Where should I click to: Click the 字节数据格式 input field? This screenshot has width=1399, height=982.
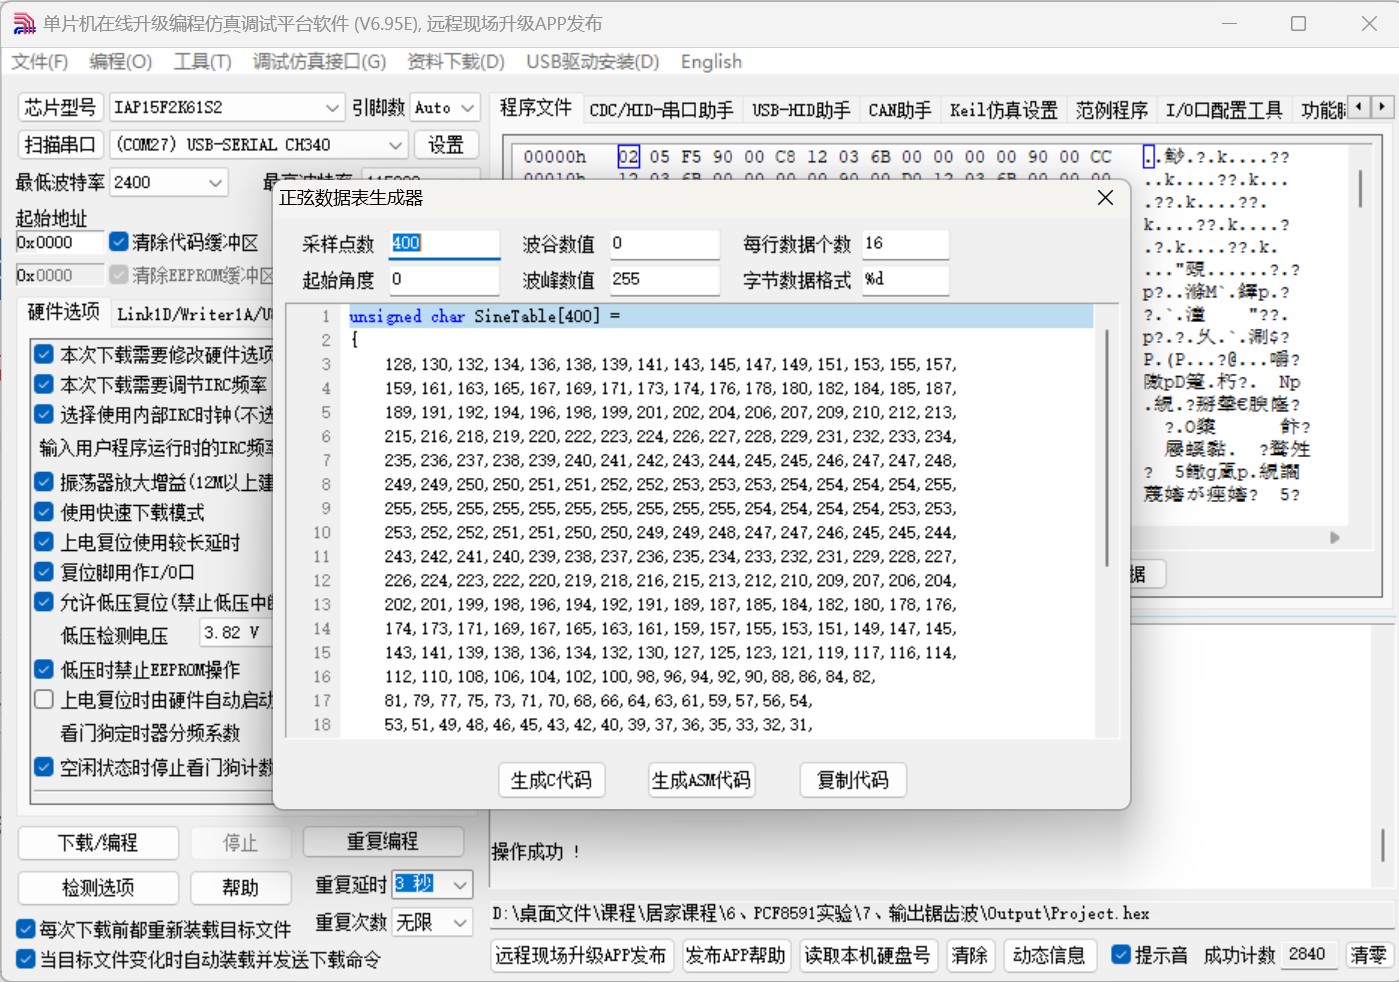point(905,280)
